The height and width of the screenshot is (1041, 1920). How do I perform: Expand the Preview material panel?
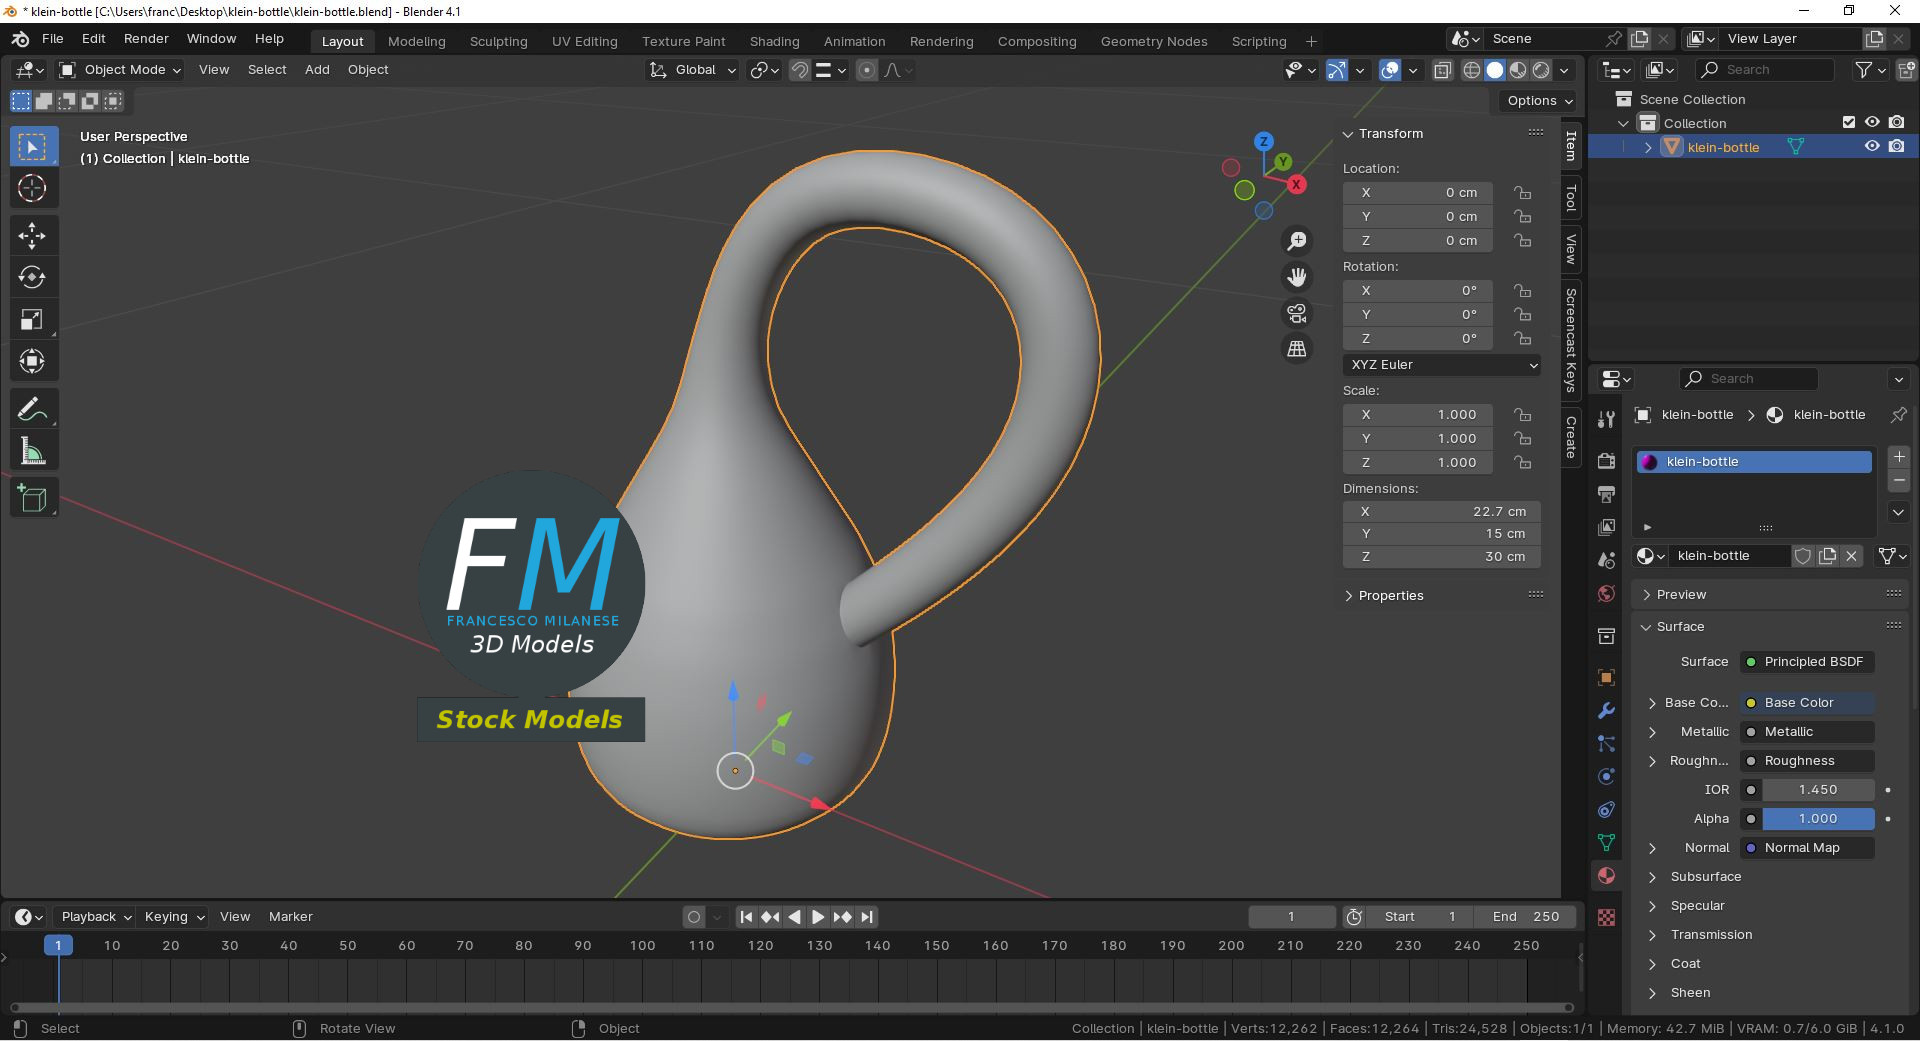pyautogui.click(x=1681, y=595)
